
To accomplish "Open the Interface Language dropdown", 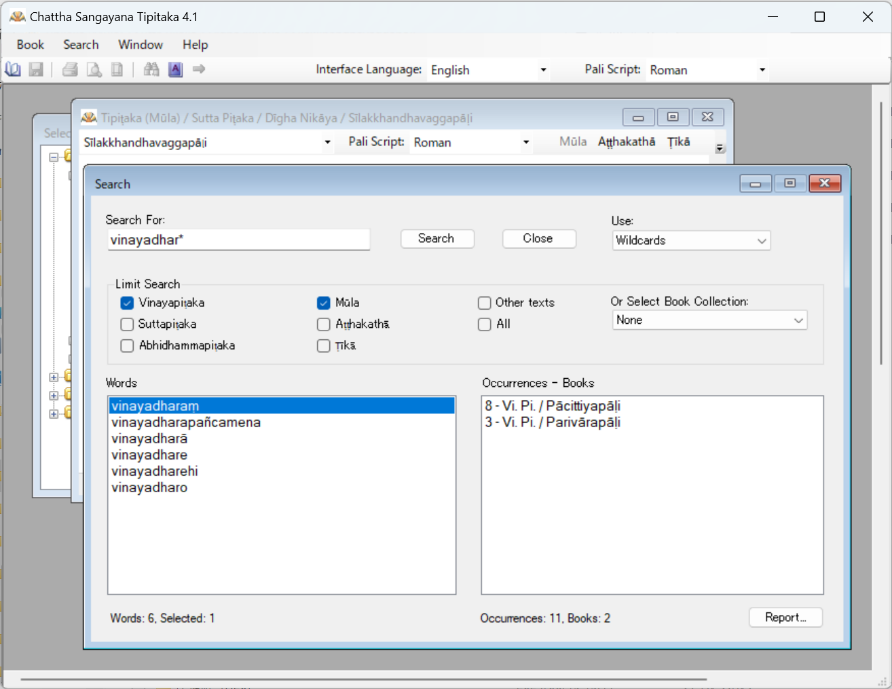I will pyautogui.click(x=543, y=70).
